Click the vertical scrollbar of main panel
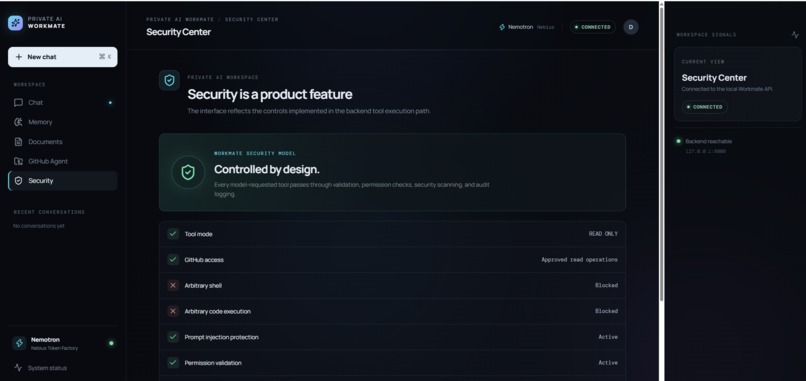806x381 pixels. [661, 154]
